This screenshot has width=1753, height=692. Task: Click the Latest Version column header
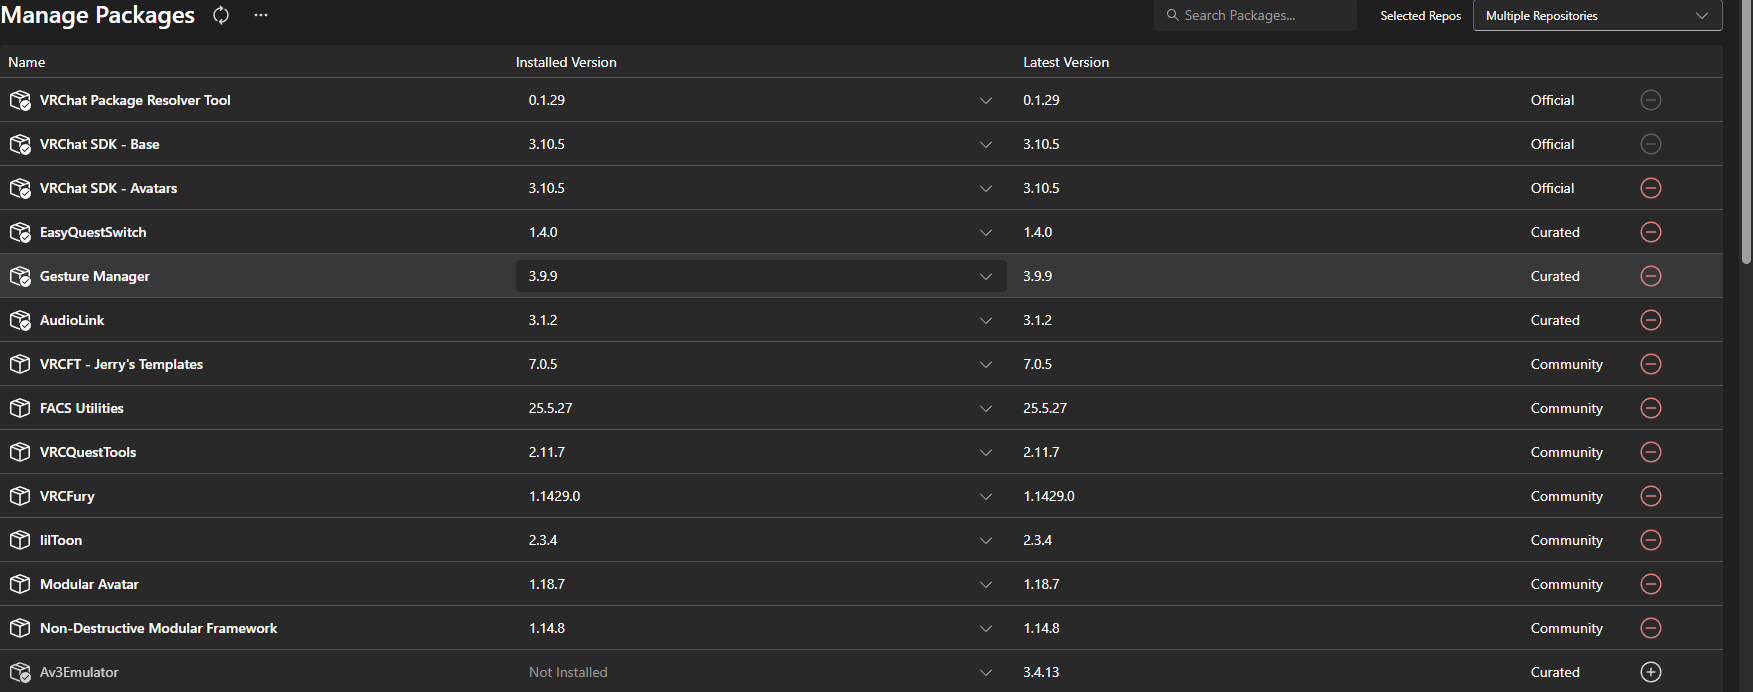[x=1066, y=62]
